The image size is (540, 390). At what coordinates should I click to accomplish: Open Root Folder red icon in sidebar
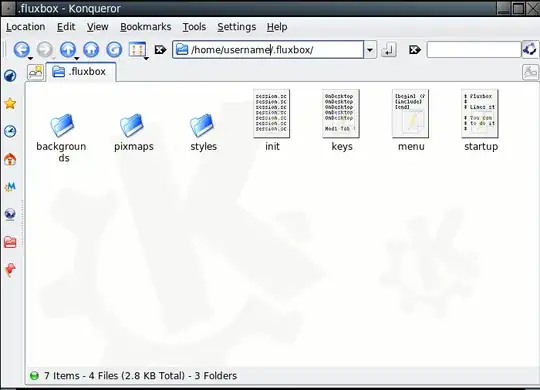pyautogui.click(x=10, y=242)
